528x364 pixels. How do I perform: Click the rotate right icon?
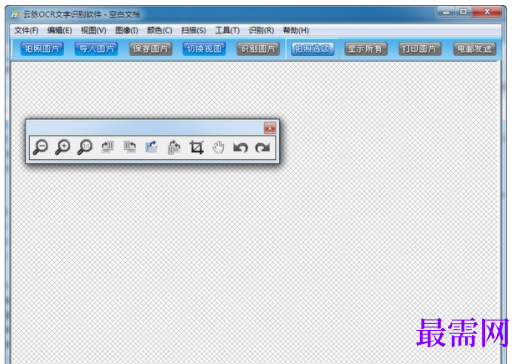[x=107, y=147]
